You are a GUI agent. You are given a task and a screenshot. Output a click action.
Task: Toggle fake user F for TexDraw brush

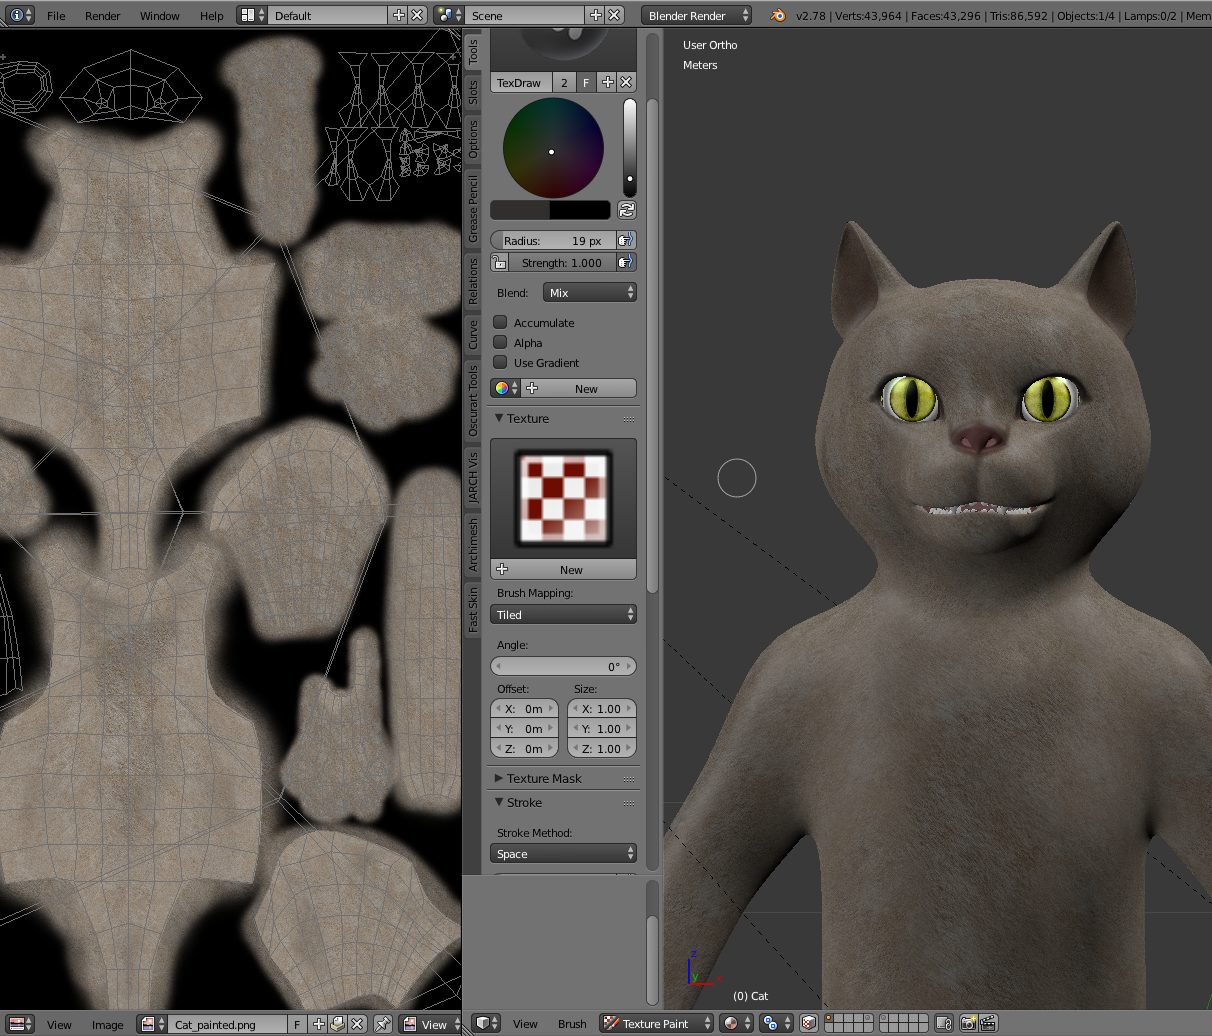click(x=586, y=82)
